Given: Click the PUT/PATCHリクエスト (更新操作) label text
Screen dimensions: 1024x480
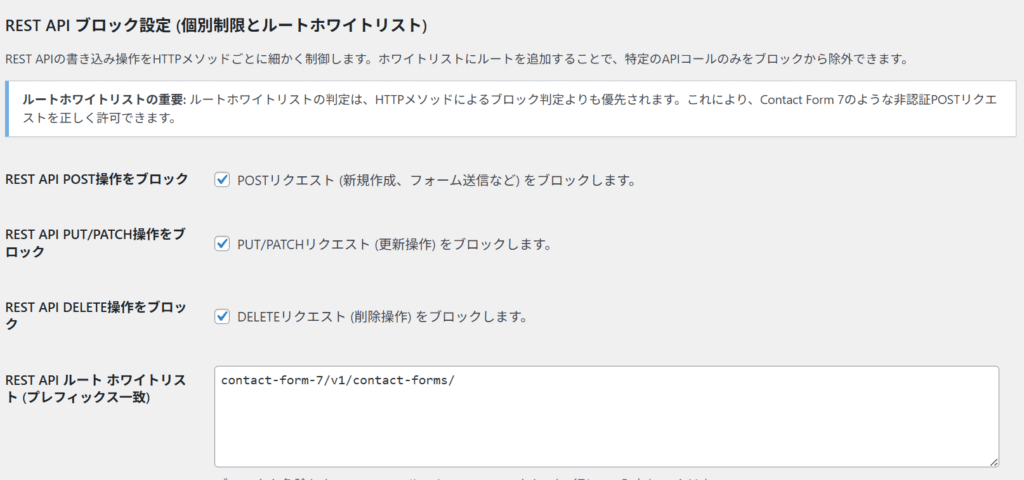Looking at the screenshot, I should click(393, 244).
